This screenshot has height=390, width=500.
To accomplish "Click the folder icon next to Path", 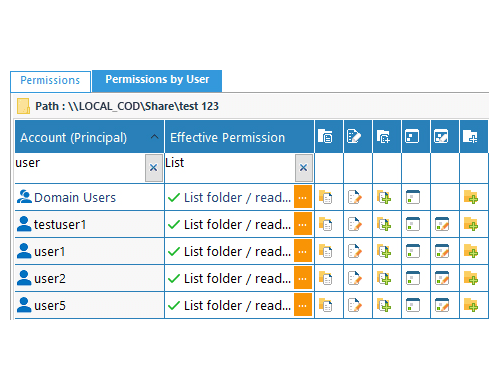I will pyautogui.click(x=23, y=106).
